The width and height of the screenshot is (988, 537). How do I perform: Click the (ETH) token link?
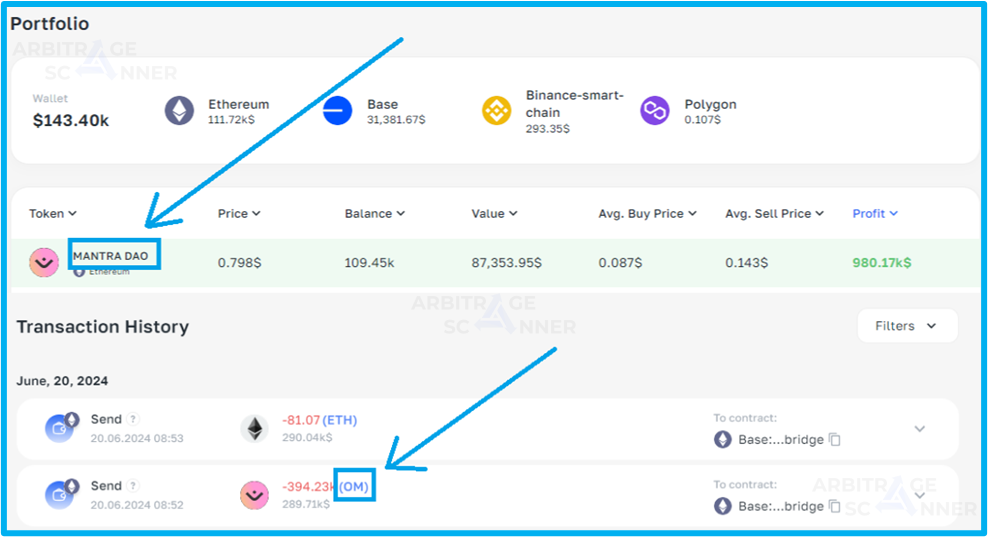pyautogui.click(x=340, y=420)
